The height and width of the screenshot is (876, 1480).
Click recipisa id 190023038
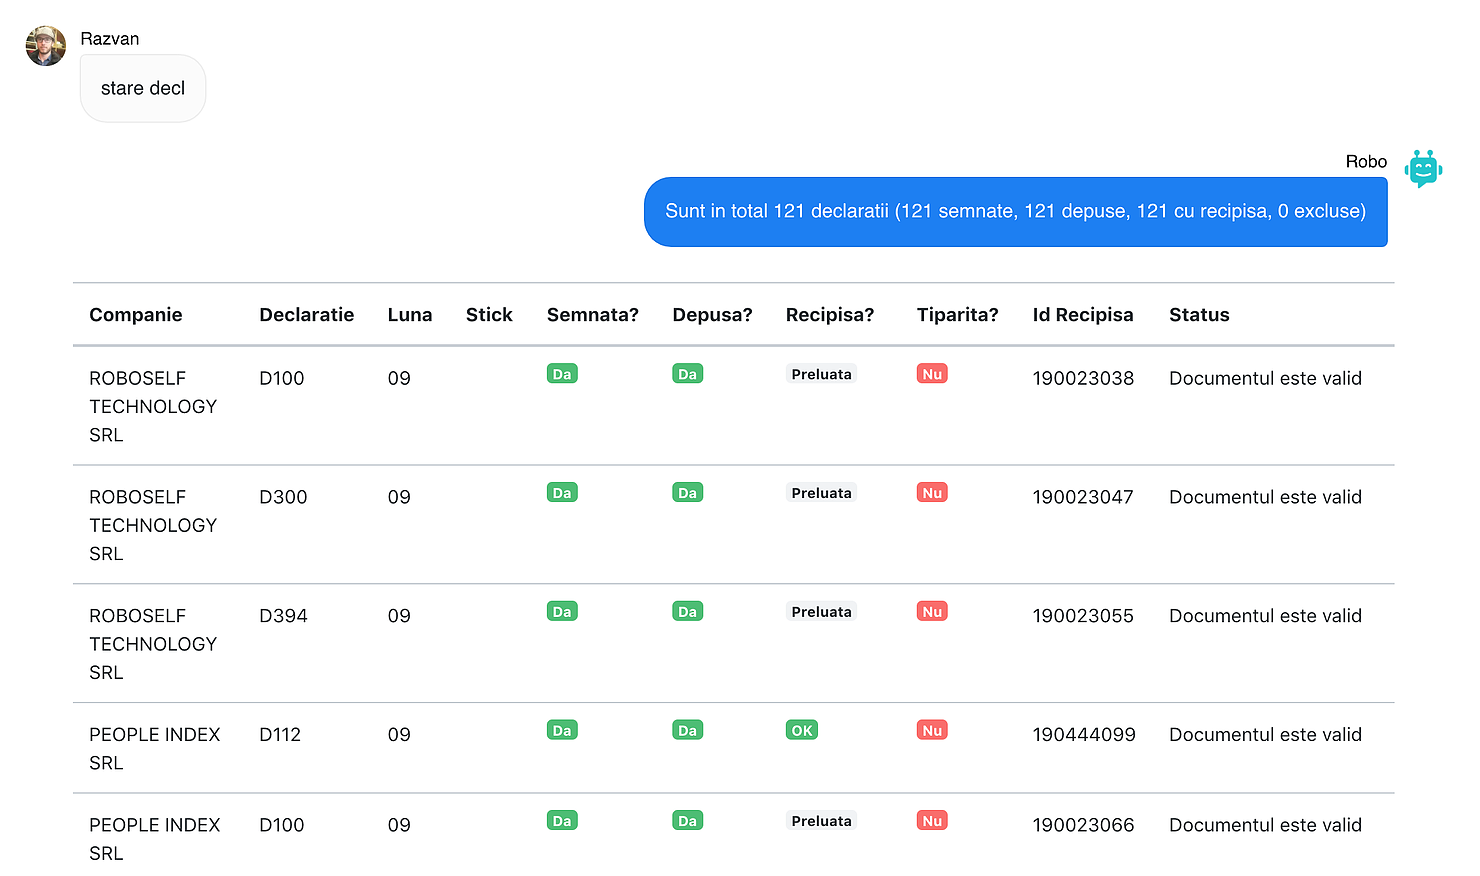pyautogui.click(x=1083, y=378)
